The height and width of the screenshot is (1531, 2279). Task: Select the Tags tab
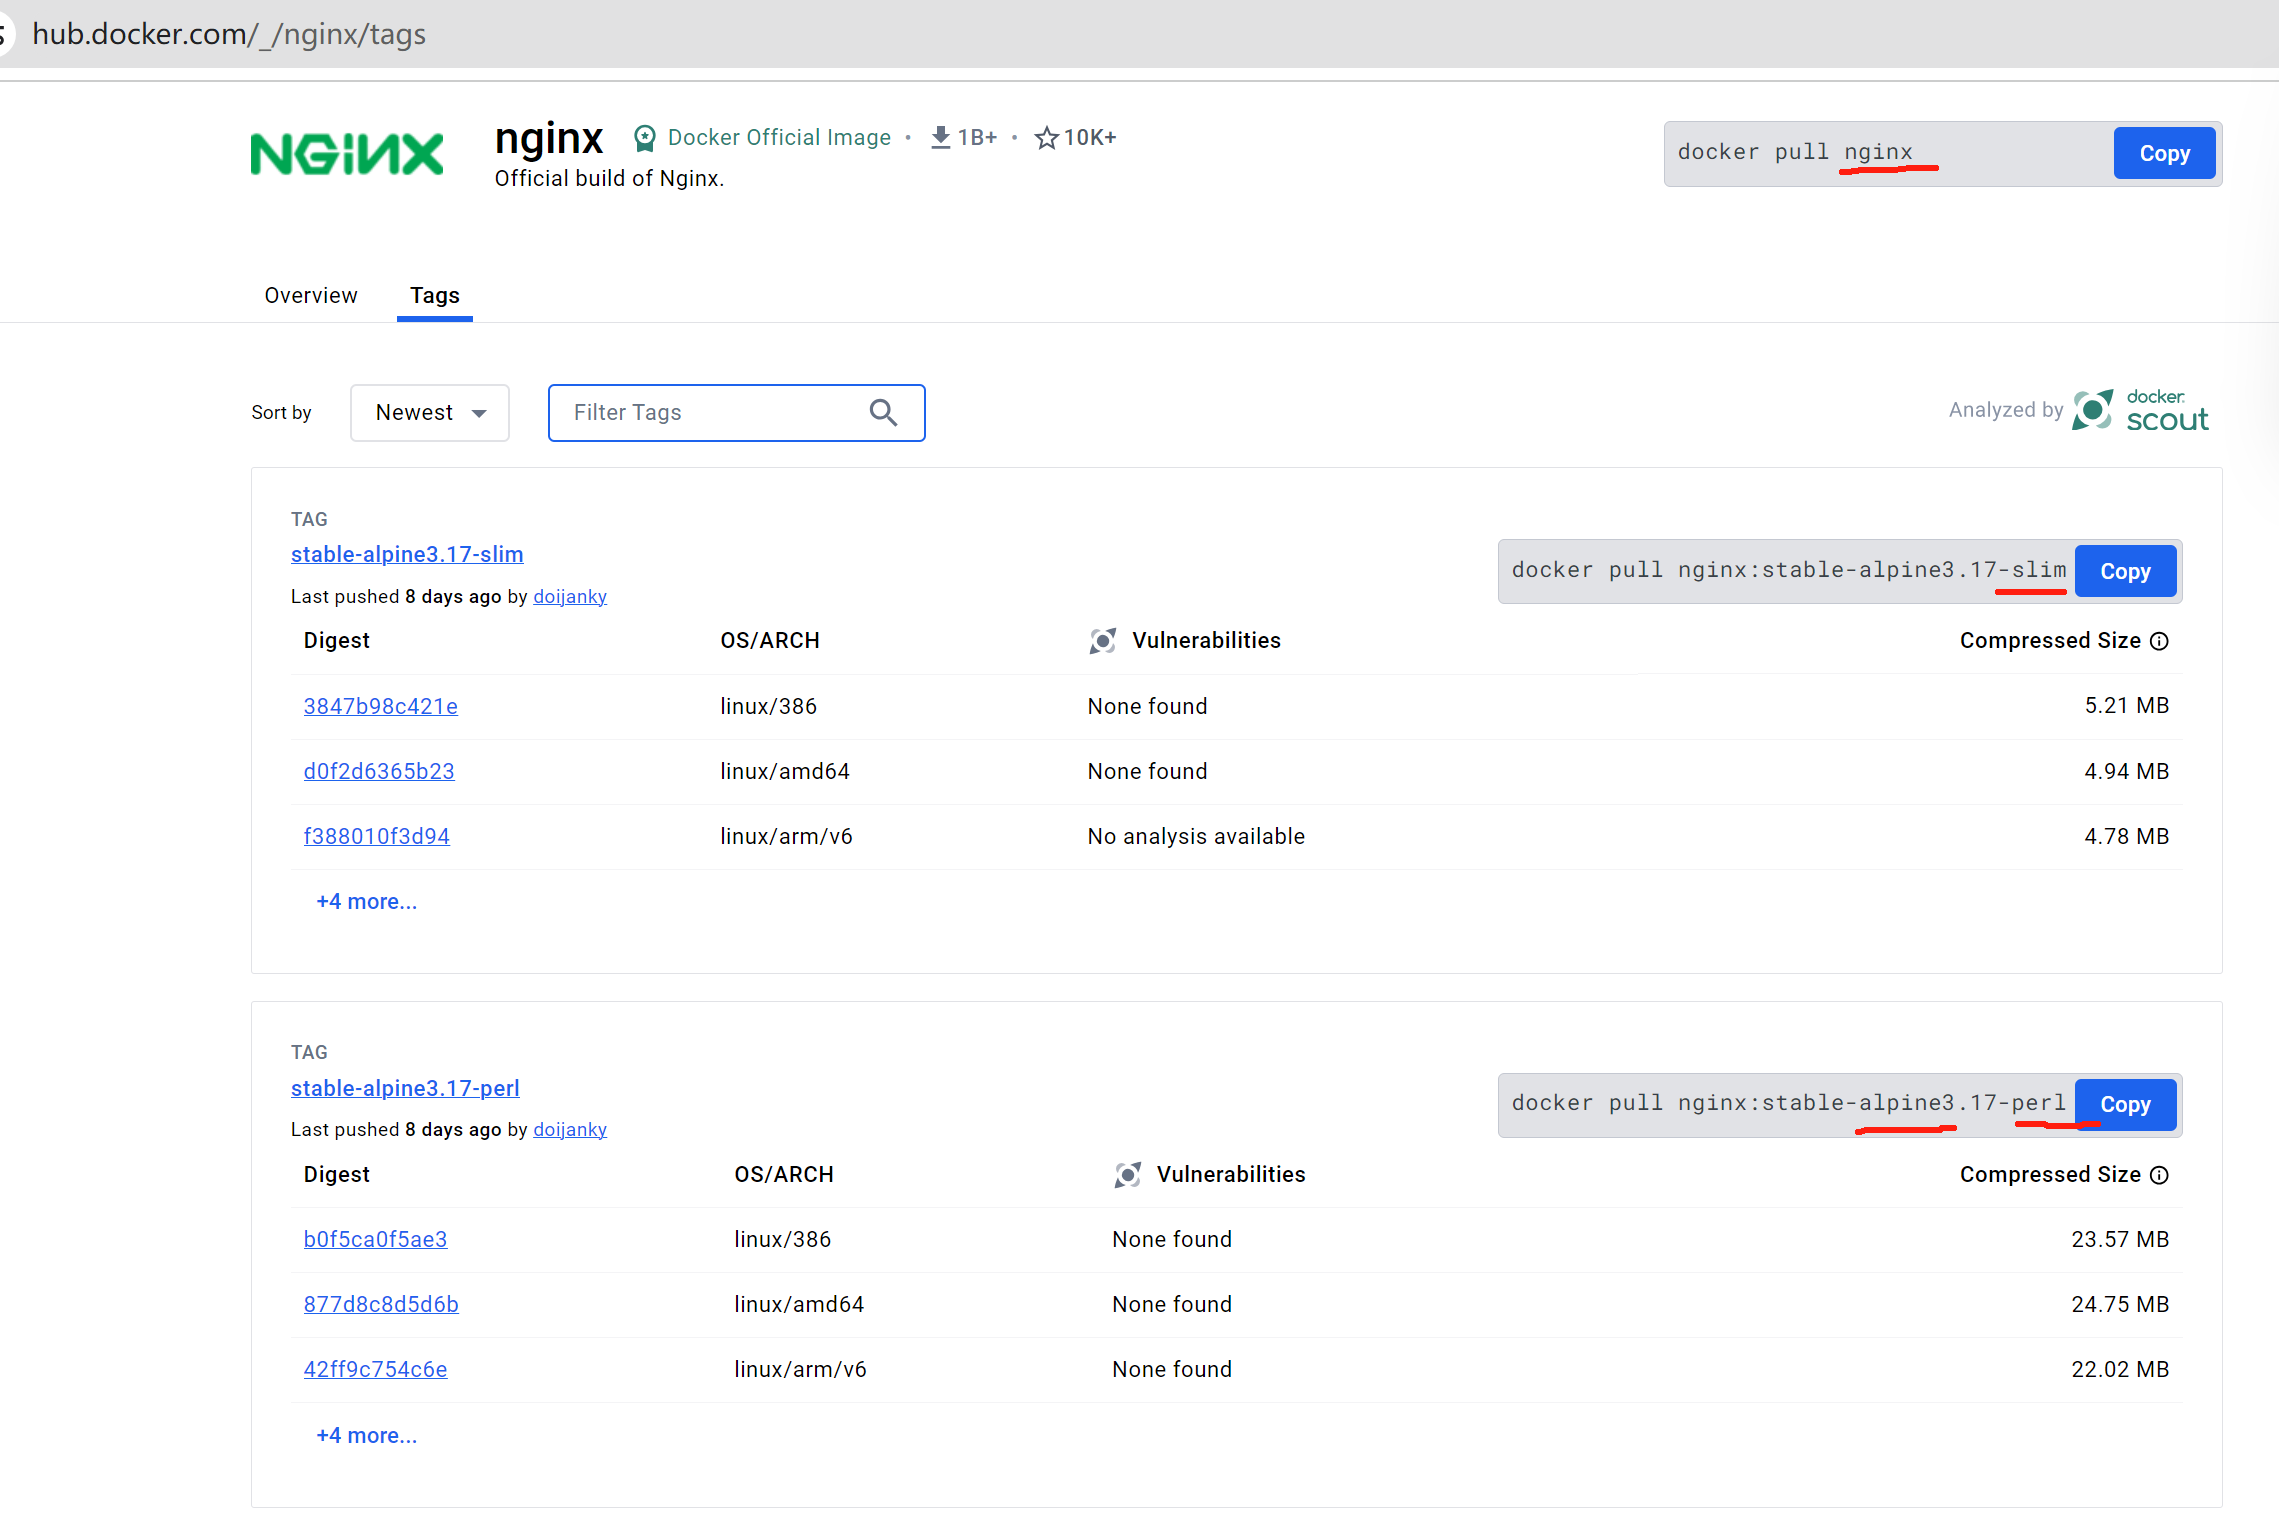click(434, 296)
